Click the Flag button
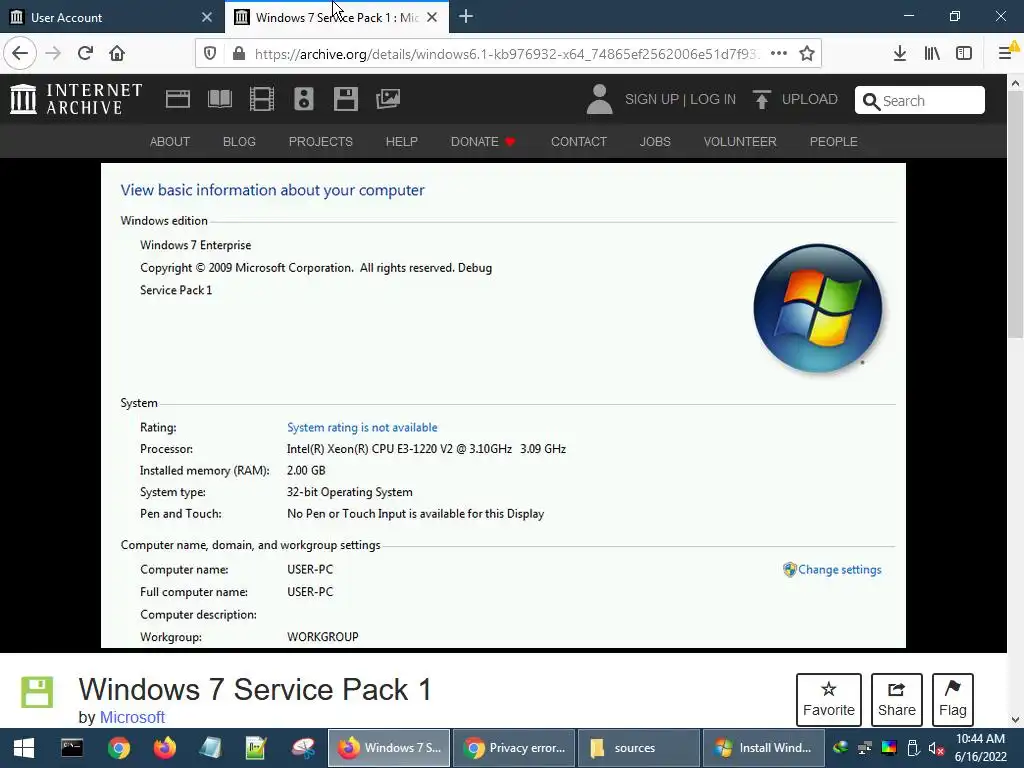This screenshot has height=768, width=1024. pyautogui.click(x=953, y=699)
